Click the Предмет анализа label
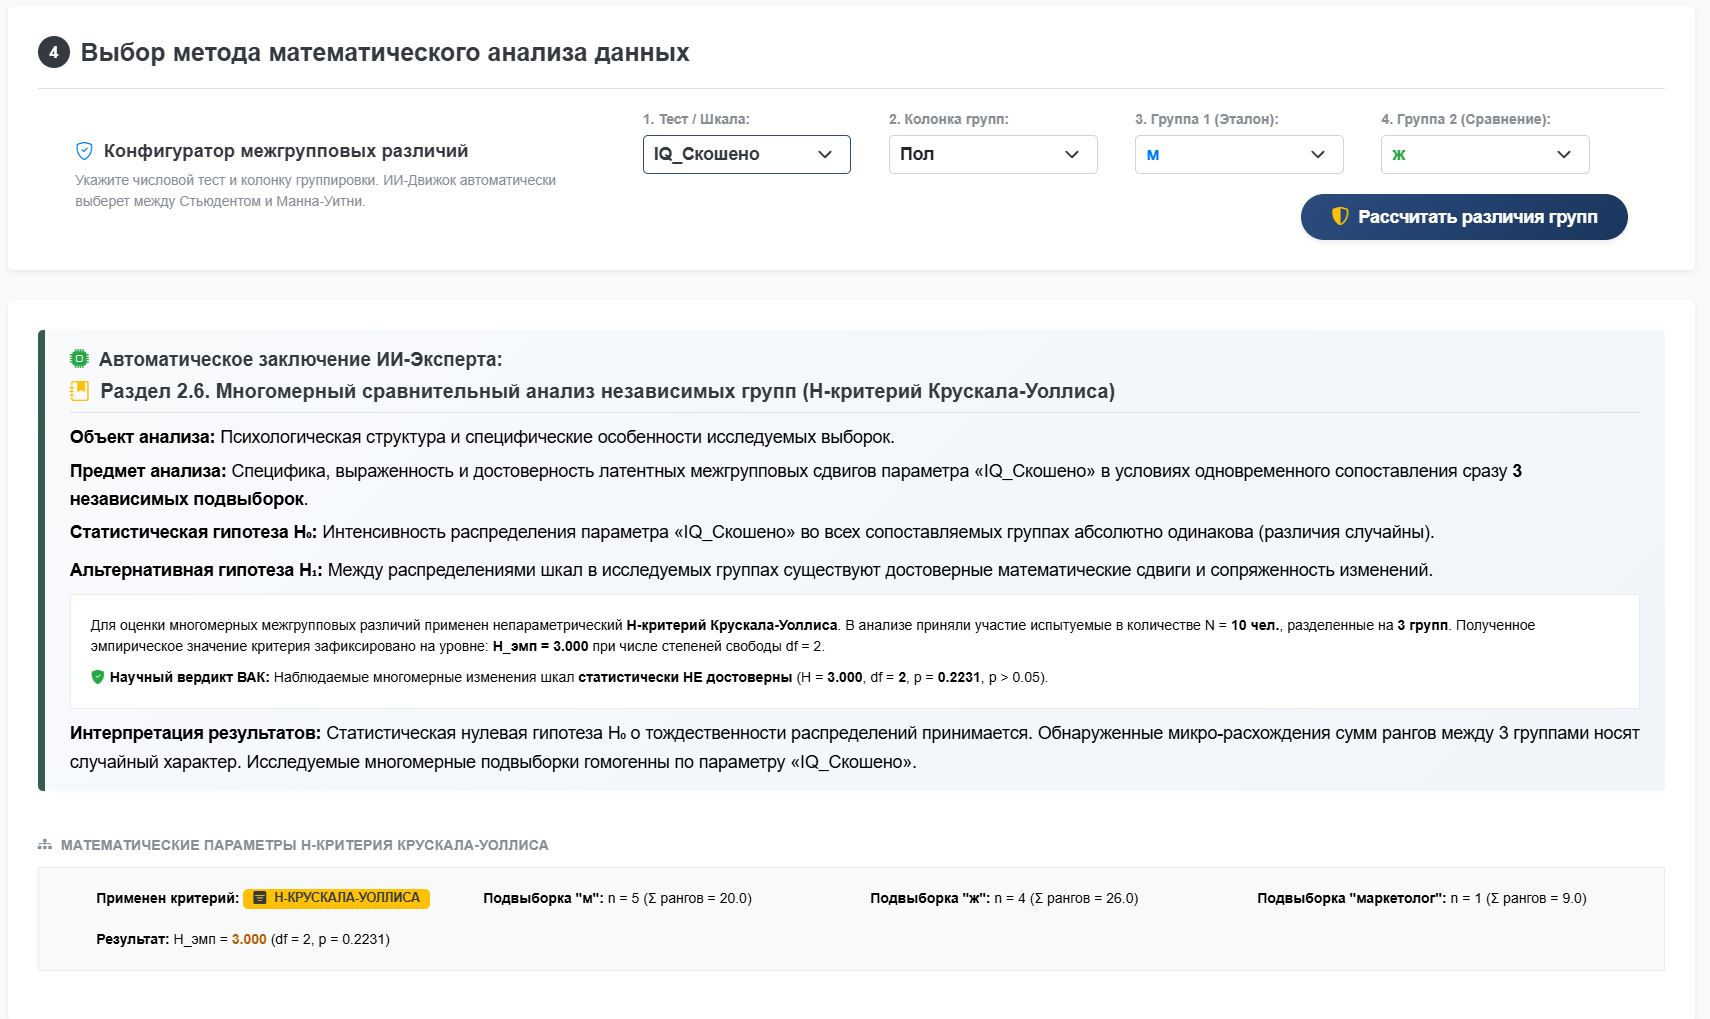1710x1019 pixels. (148, 471)
